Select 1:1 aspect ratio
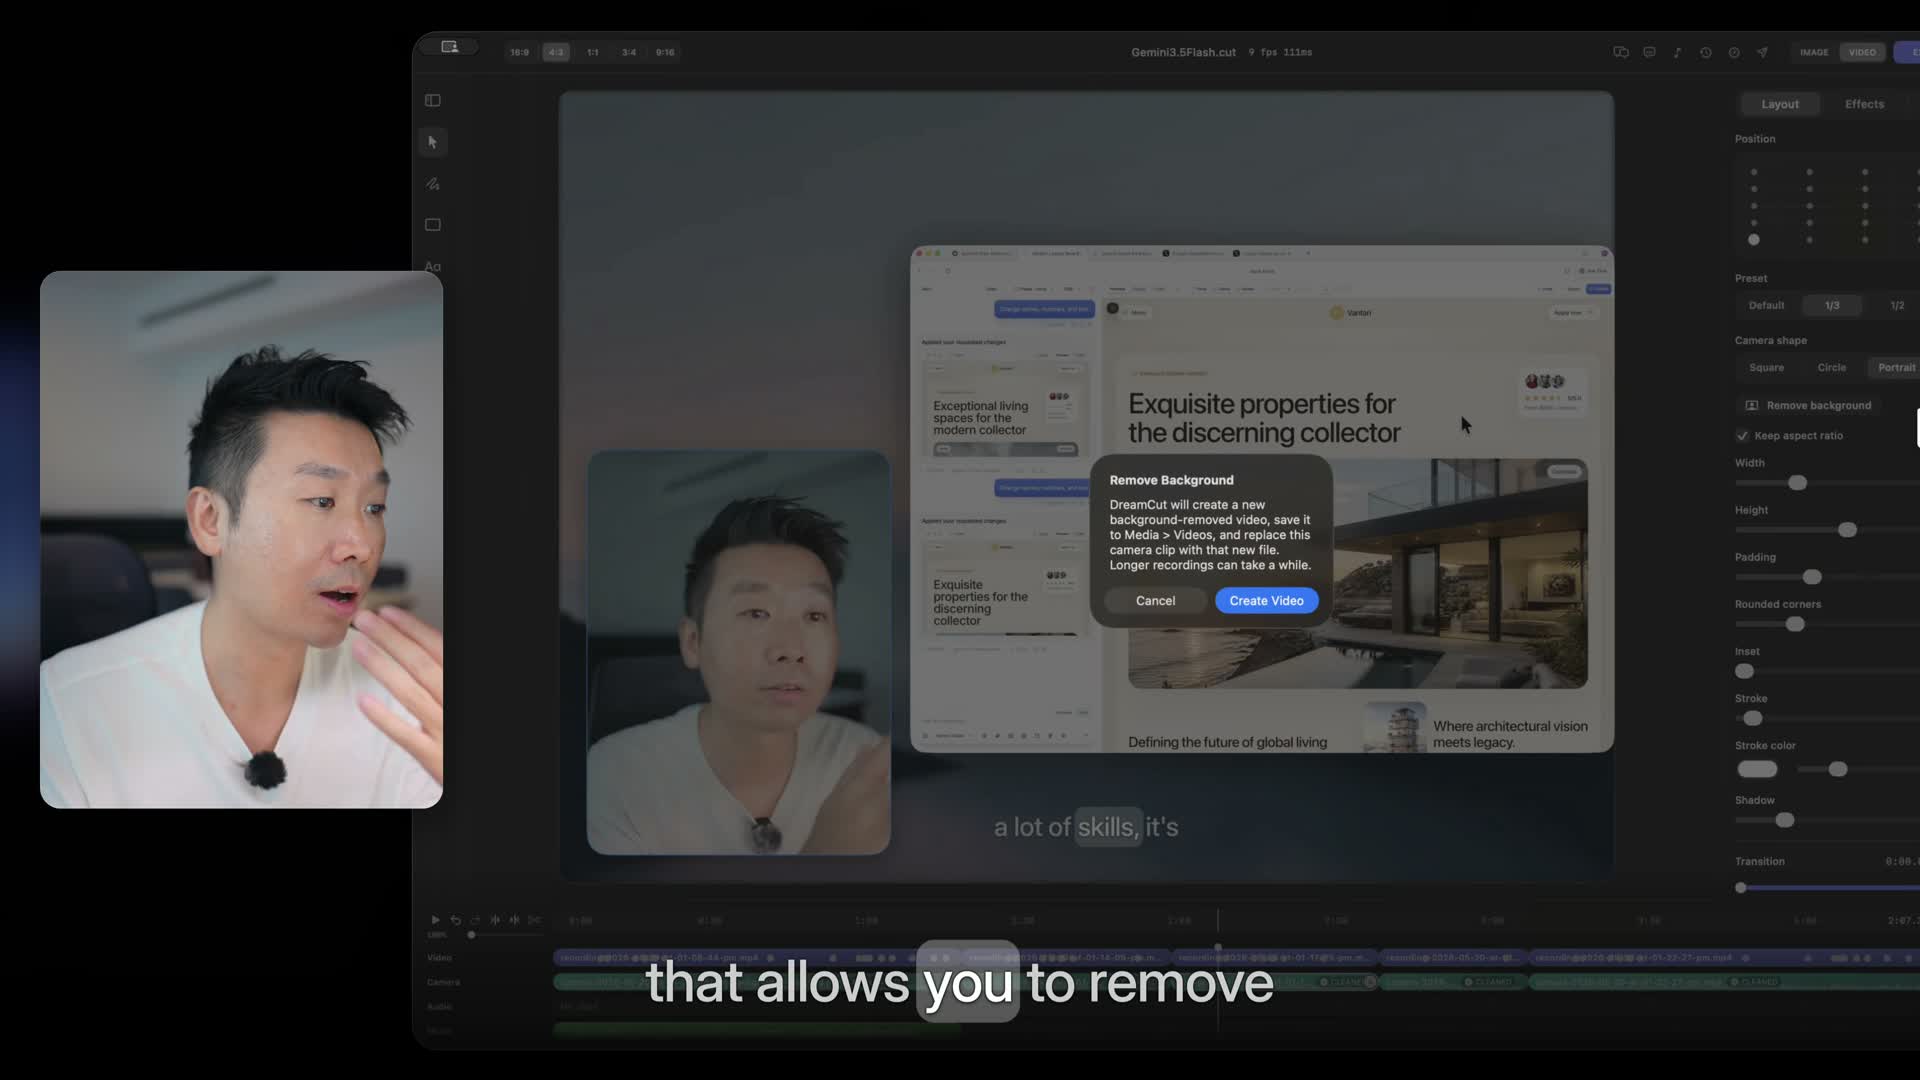The width and height of the screenshot is (1920, 1080). click(x=593, y=52)
